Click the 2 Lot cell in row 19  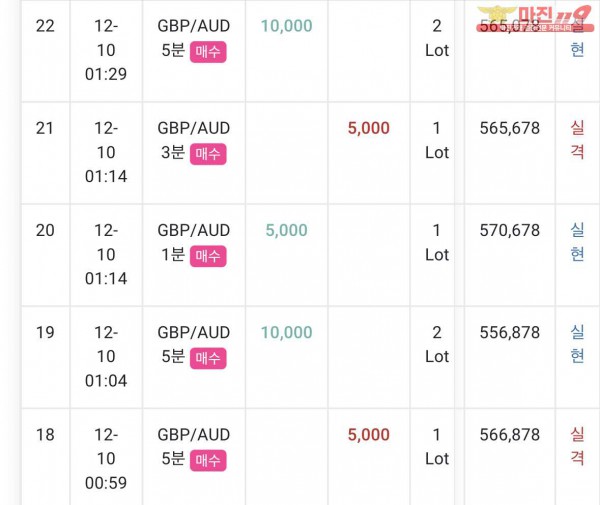tap(437, 345)
